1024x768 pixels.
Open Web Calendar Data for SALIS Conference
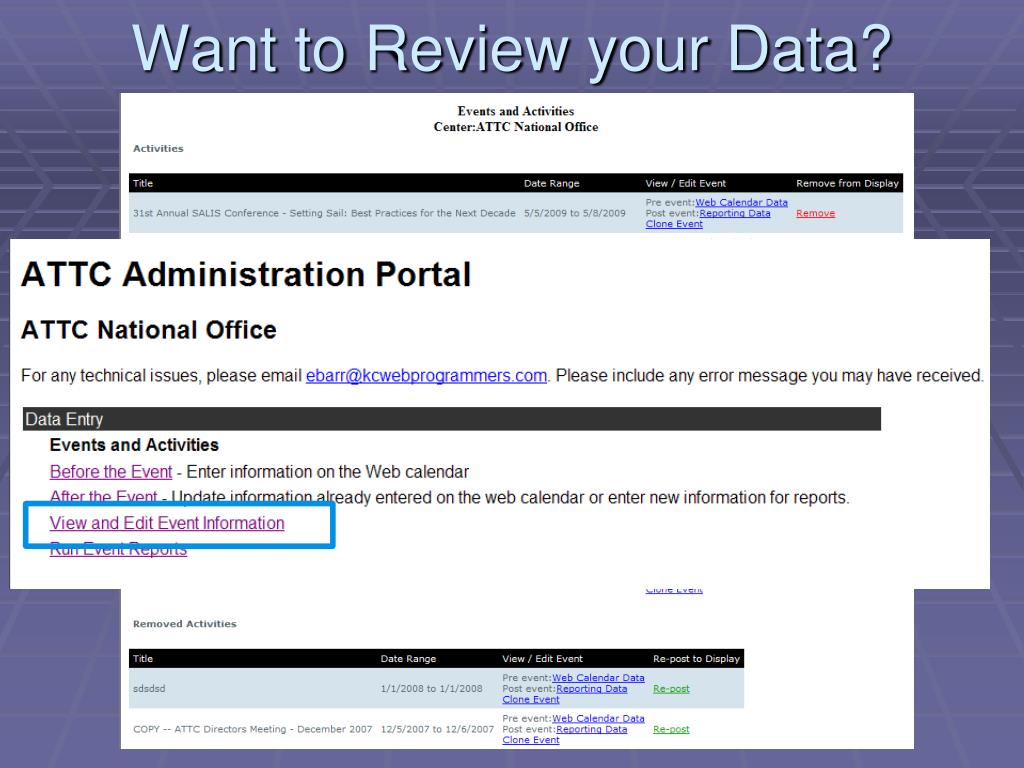(x=741, y=202)
